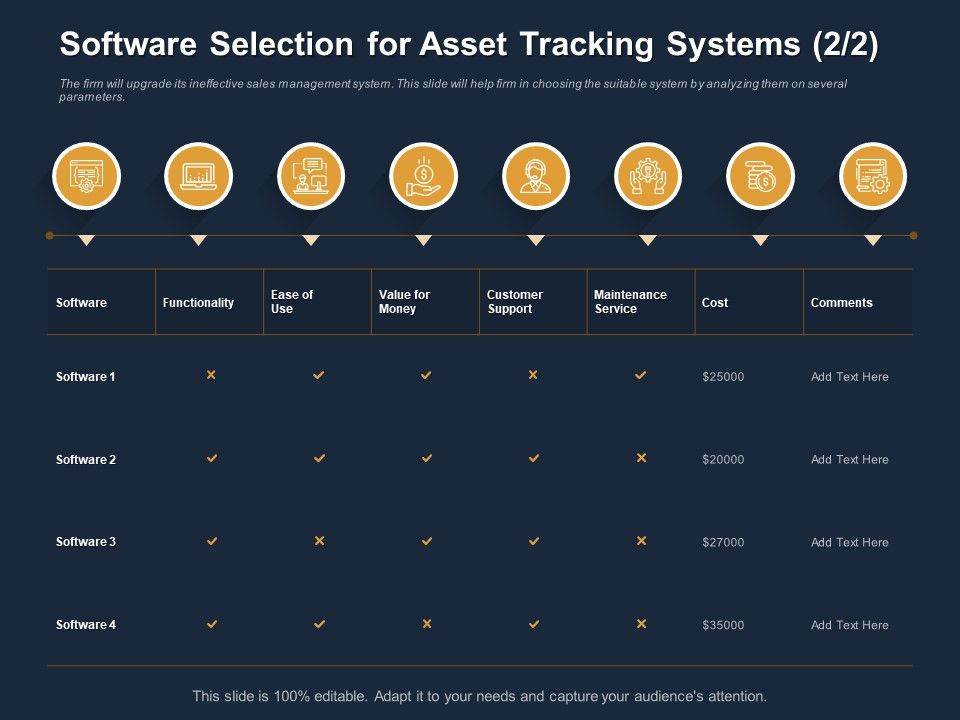Click the Customer Support headset agent icon
Viewport: 960px width, 720px height.
click(x=536, y=176)
